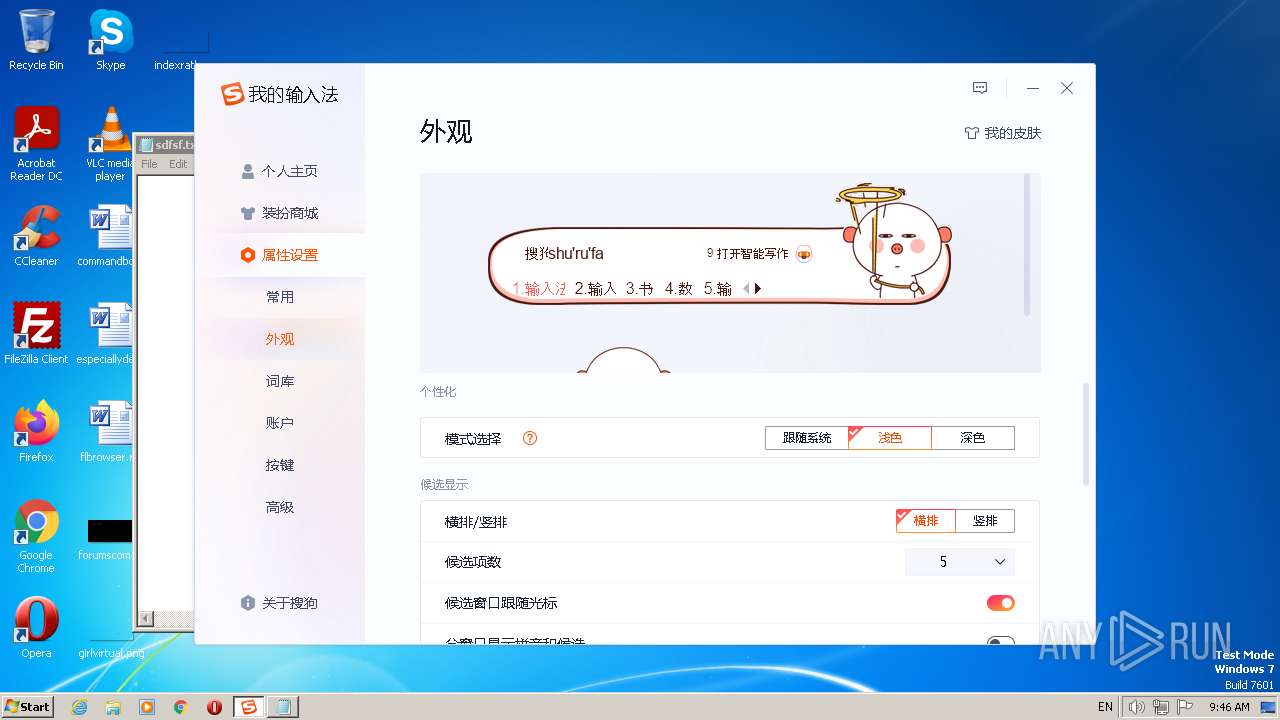Click next-page arrow in skin preview

point(758,288)
